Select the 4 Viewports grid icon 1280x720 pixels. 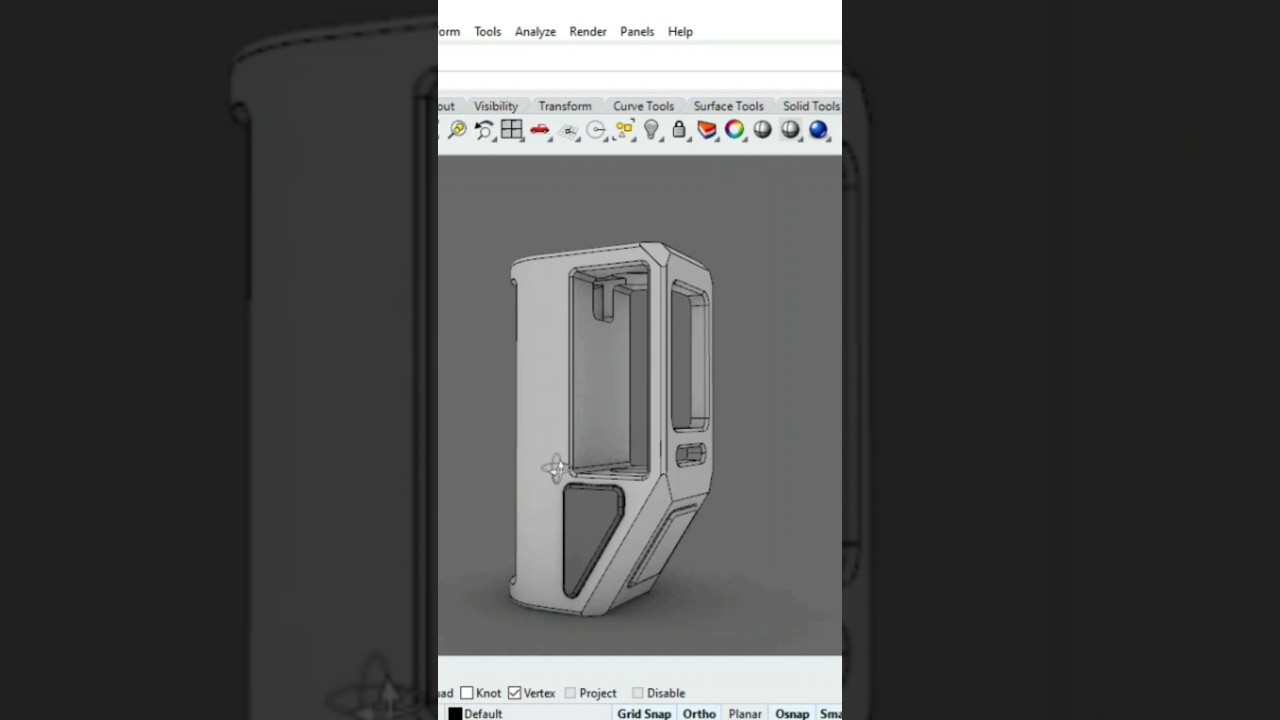511,129
